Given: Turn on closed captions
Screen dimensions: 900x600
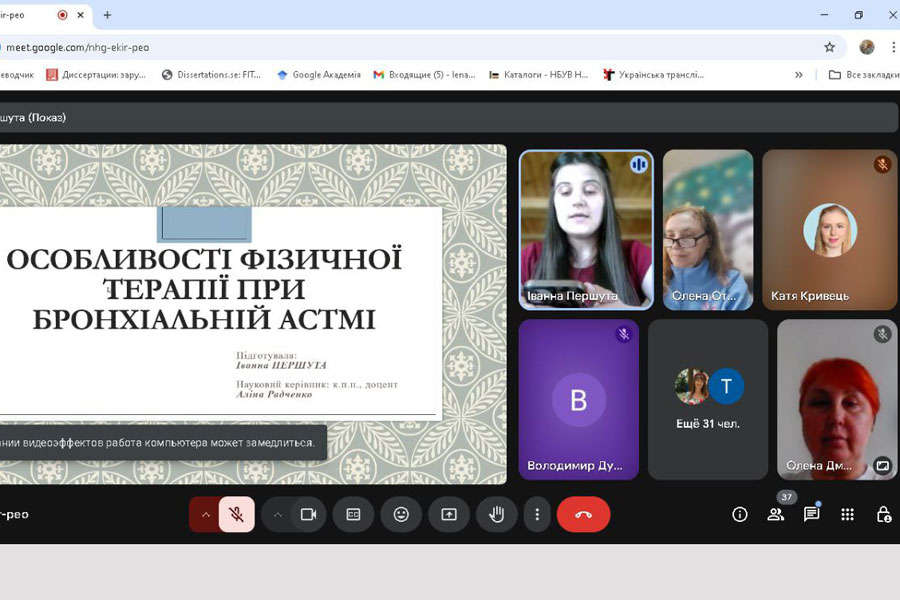Looking at the screenshot, I should pos(353,514).
